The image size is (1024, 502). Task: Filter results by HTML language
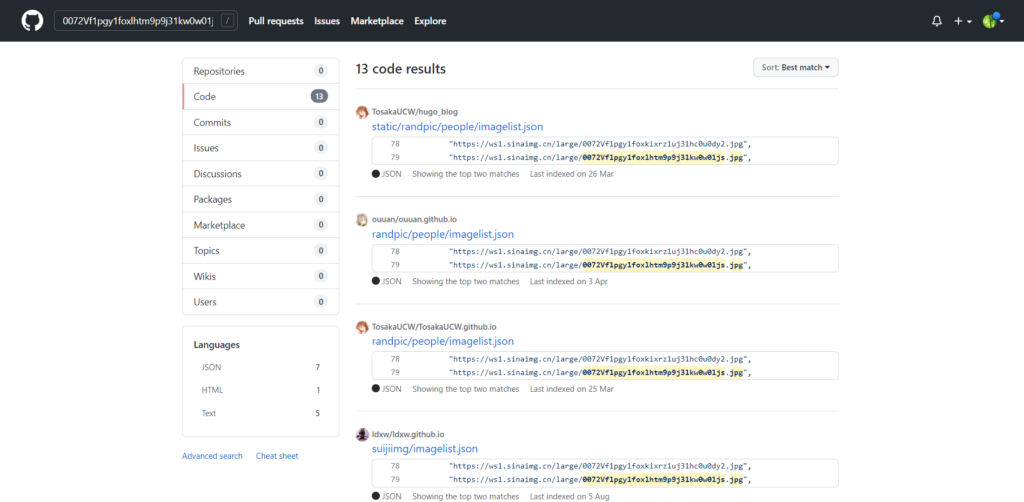[x=261, y=390]
